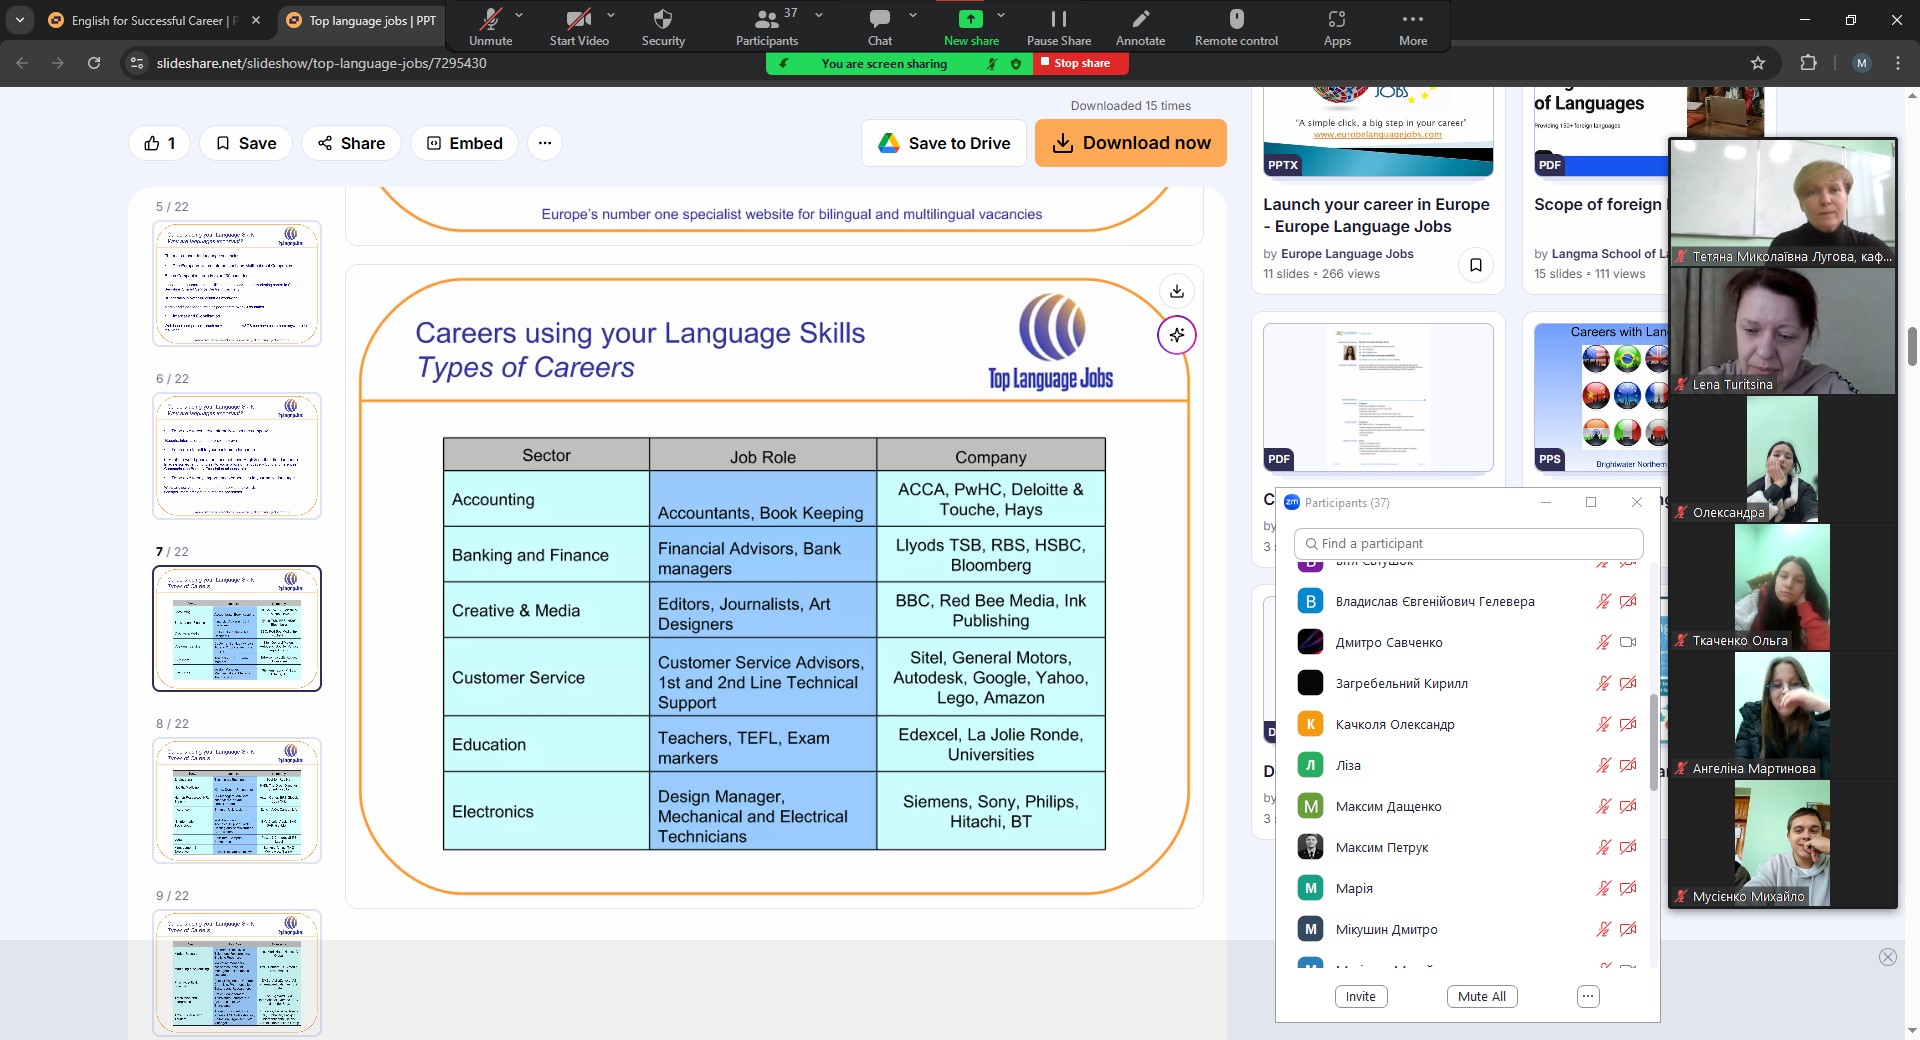
Task: Click the participants list scrollbar
Action: (x=1652, y=740)
